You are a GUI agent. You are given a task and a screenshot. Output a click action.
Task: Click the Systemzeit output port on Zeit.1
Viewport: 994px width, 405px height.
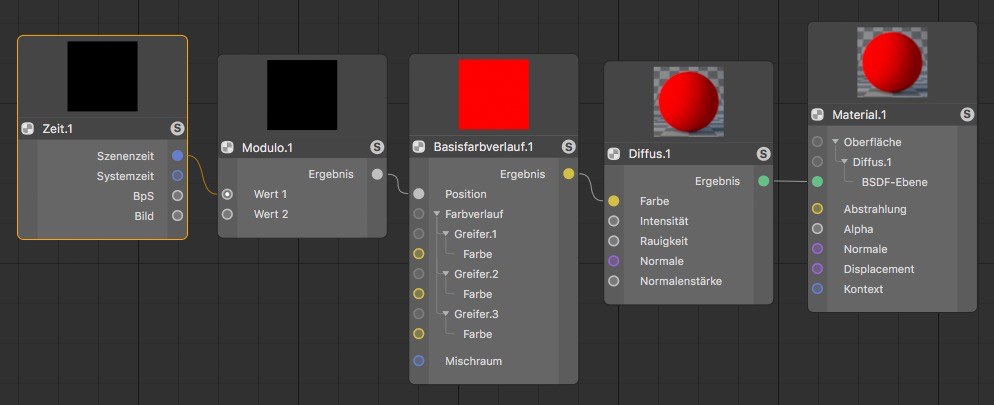[178, 176]
